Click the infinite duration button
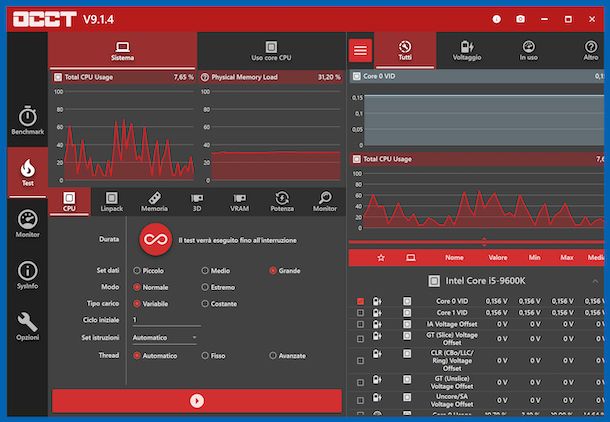This screenshot has width=610, height=422. [x=156, y=240]
